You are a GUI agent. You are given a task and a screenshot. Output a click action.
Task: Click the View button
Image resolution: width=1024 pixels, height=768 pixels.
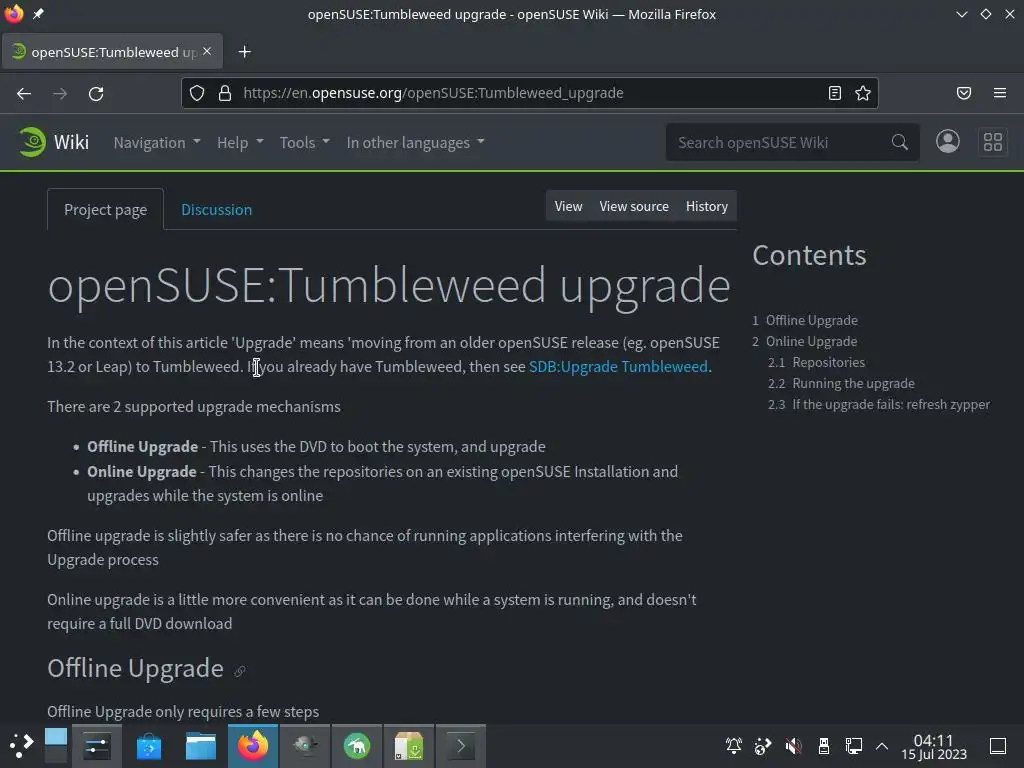tap(568, 206)
